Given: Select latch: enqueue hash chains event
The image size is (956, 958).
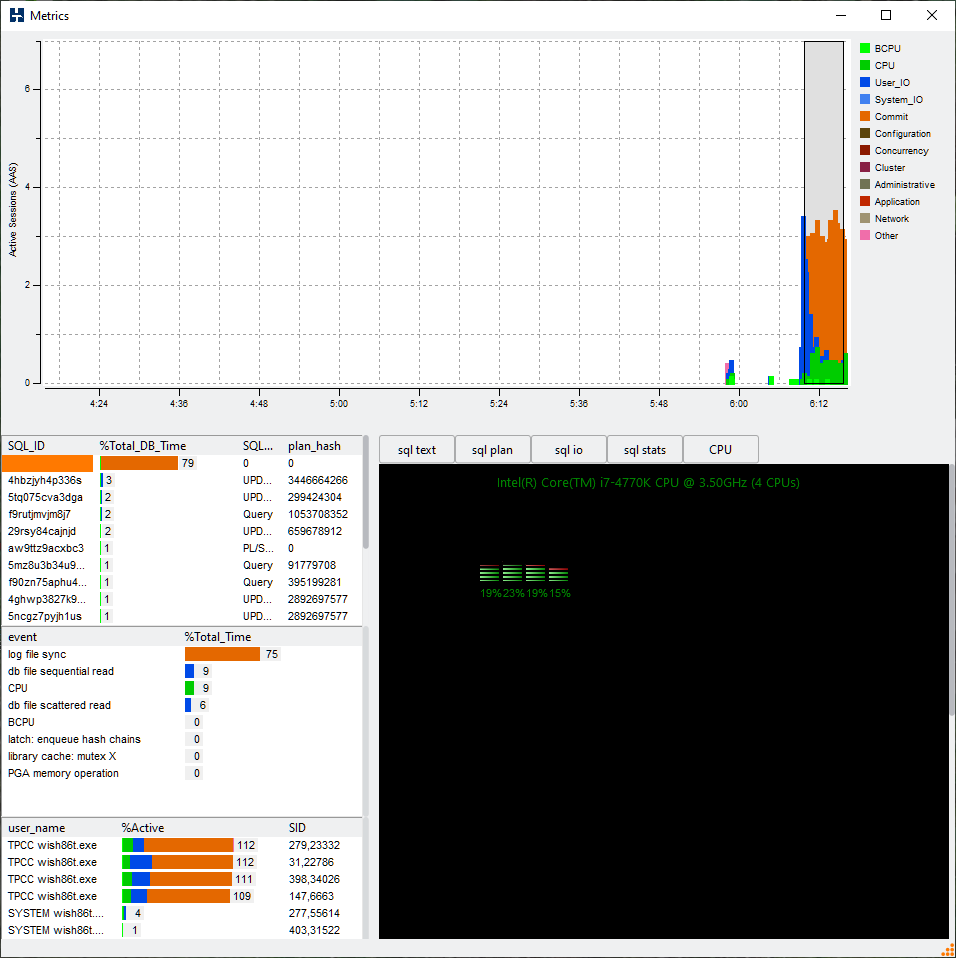Looking at the screenshot, I should pyautogui.click(x=182, y=739).
